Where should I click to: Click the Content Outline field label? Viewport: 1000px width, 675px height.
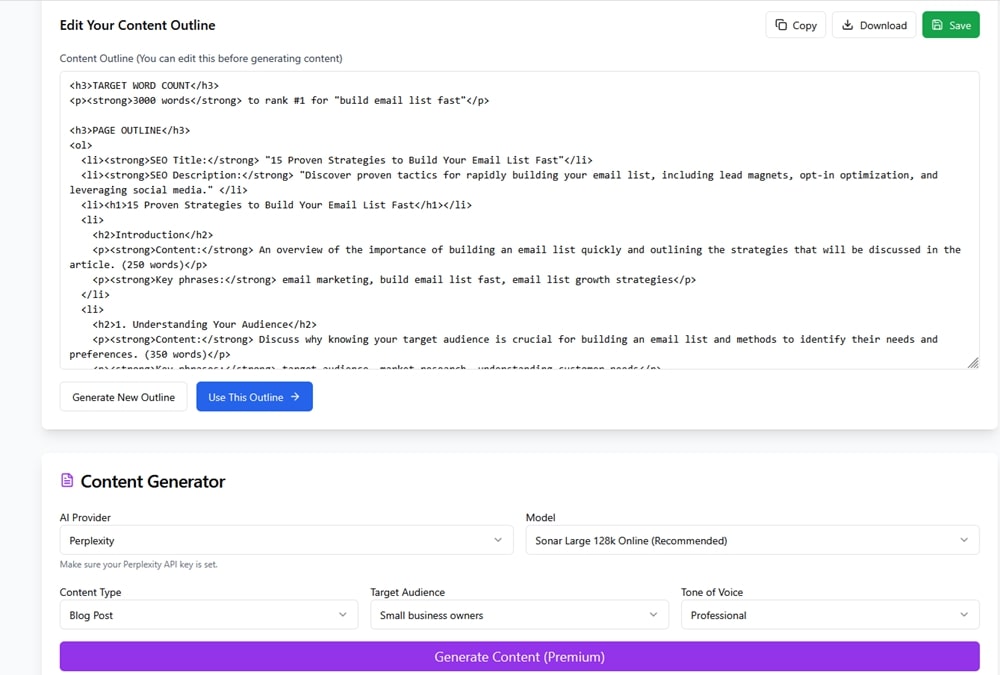201,58
